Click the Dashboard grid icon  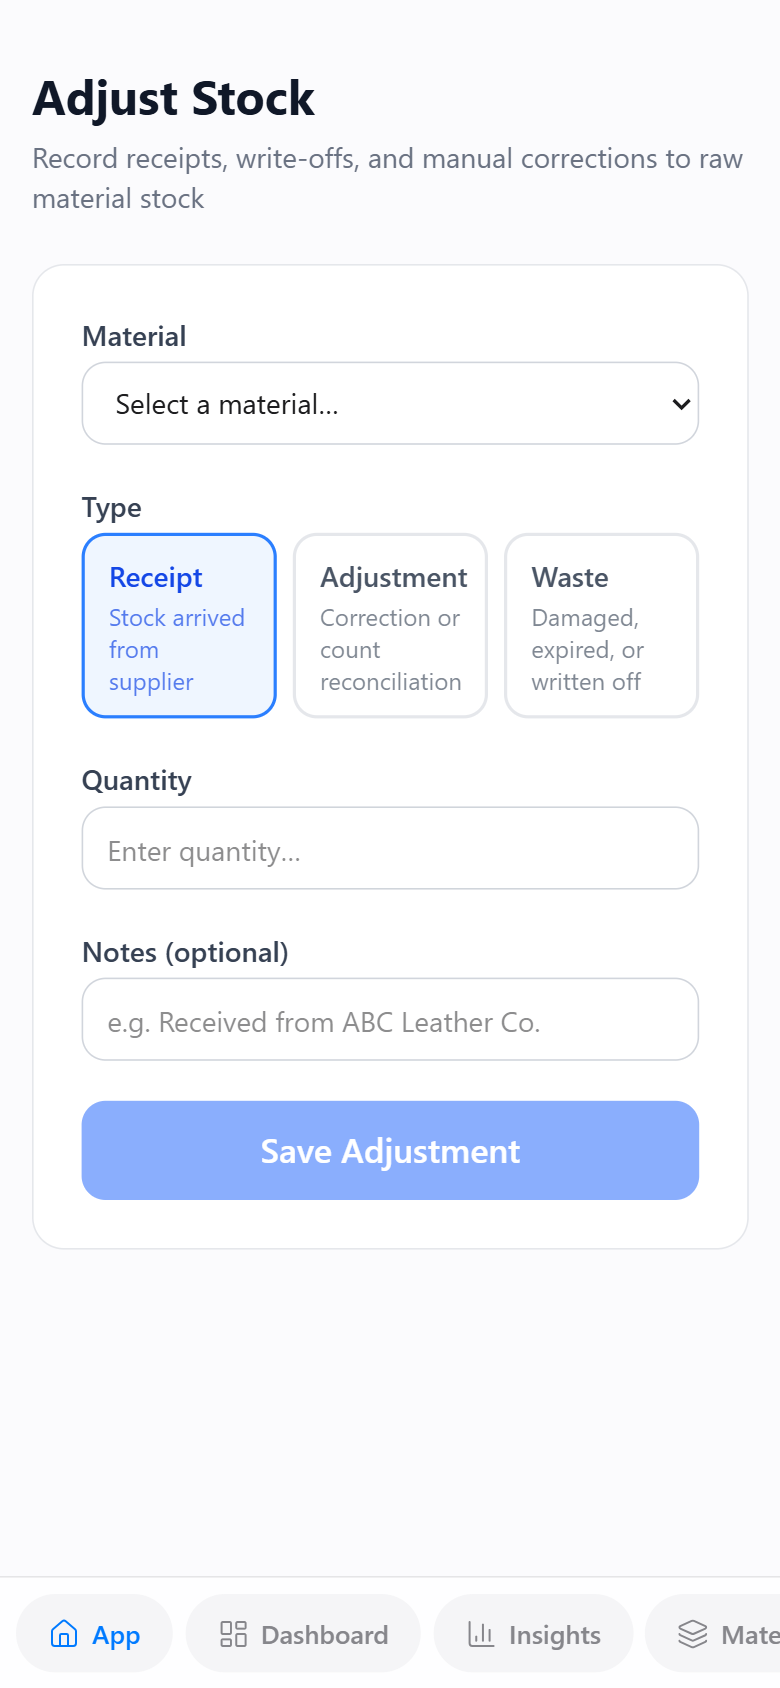233,1633
